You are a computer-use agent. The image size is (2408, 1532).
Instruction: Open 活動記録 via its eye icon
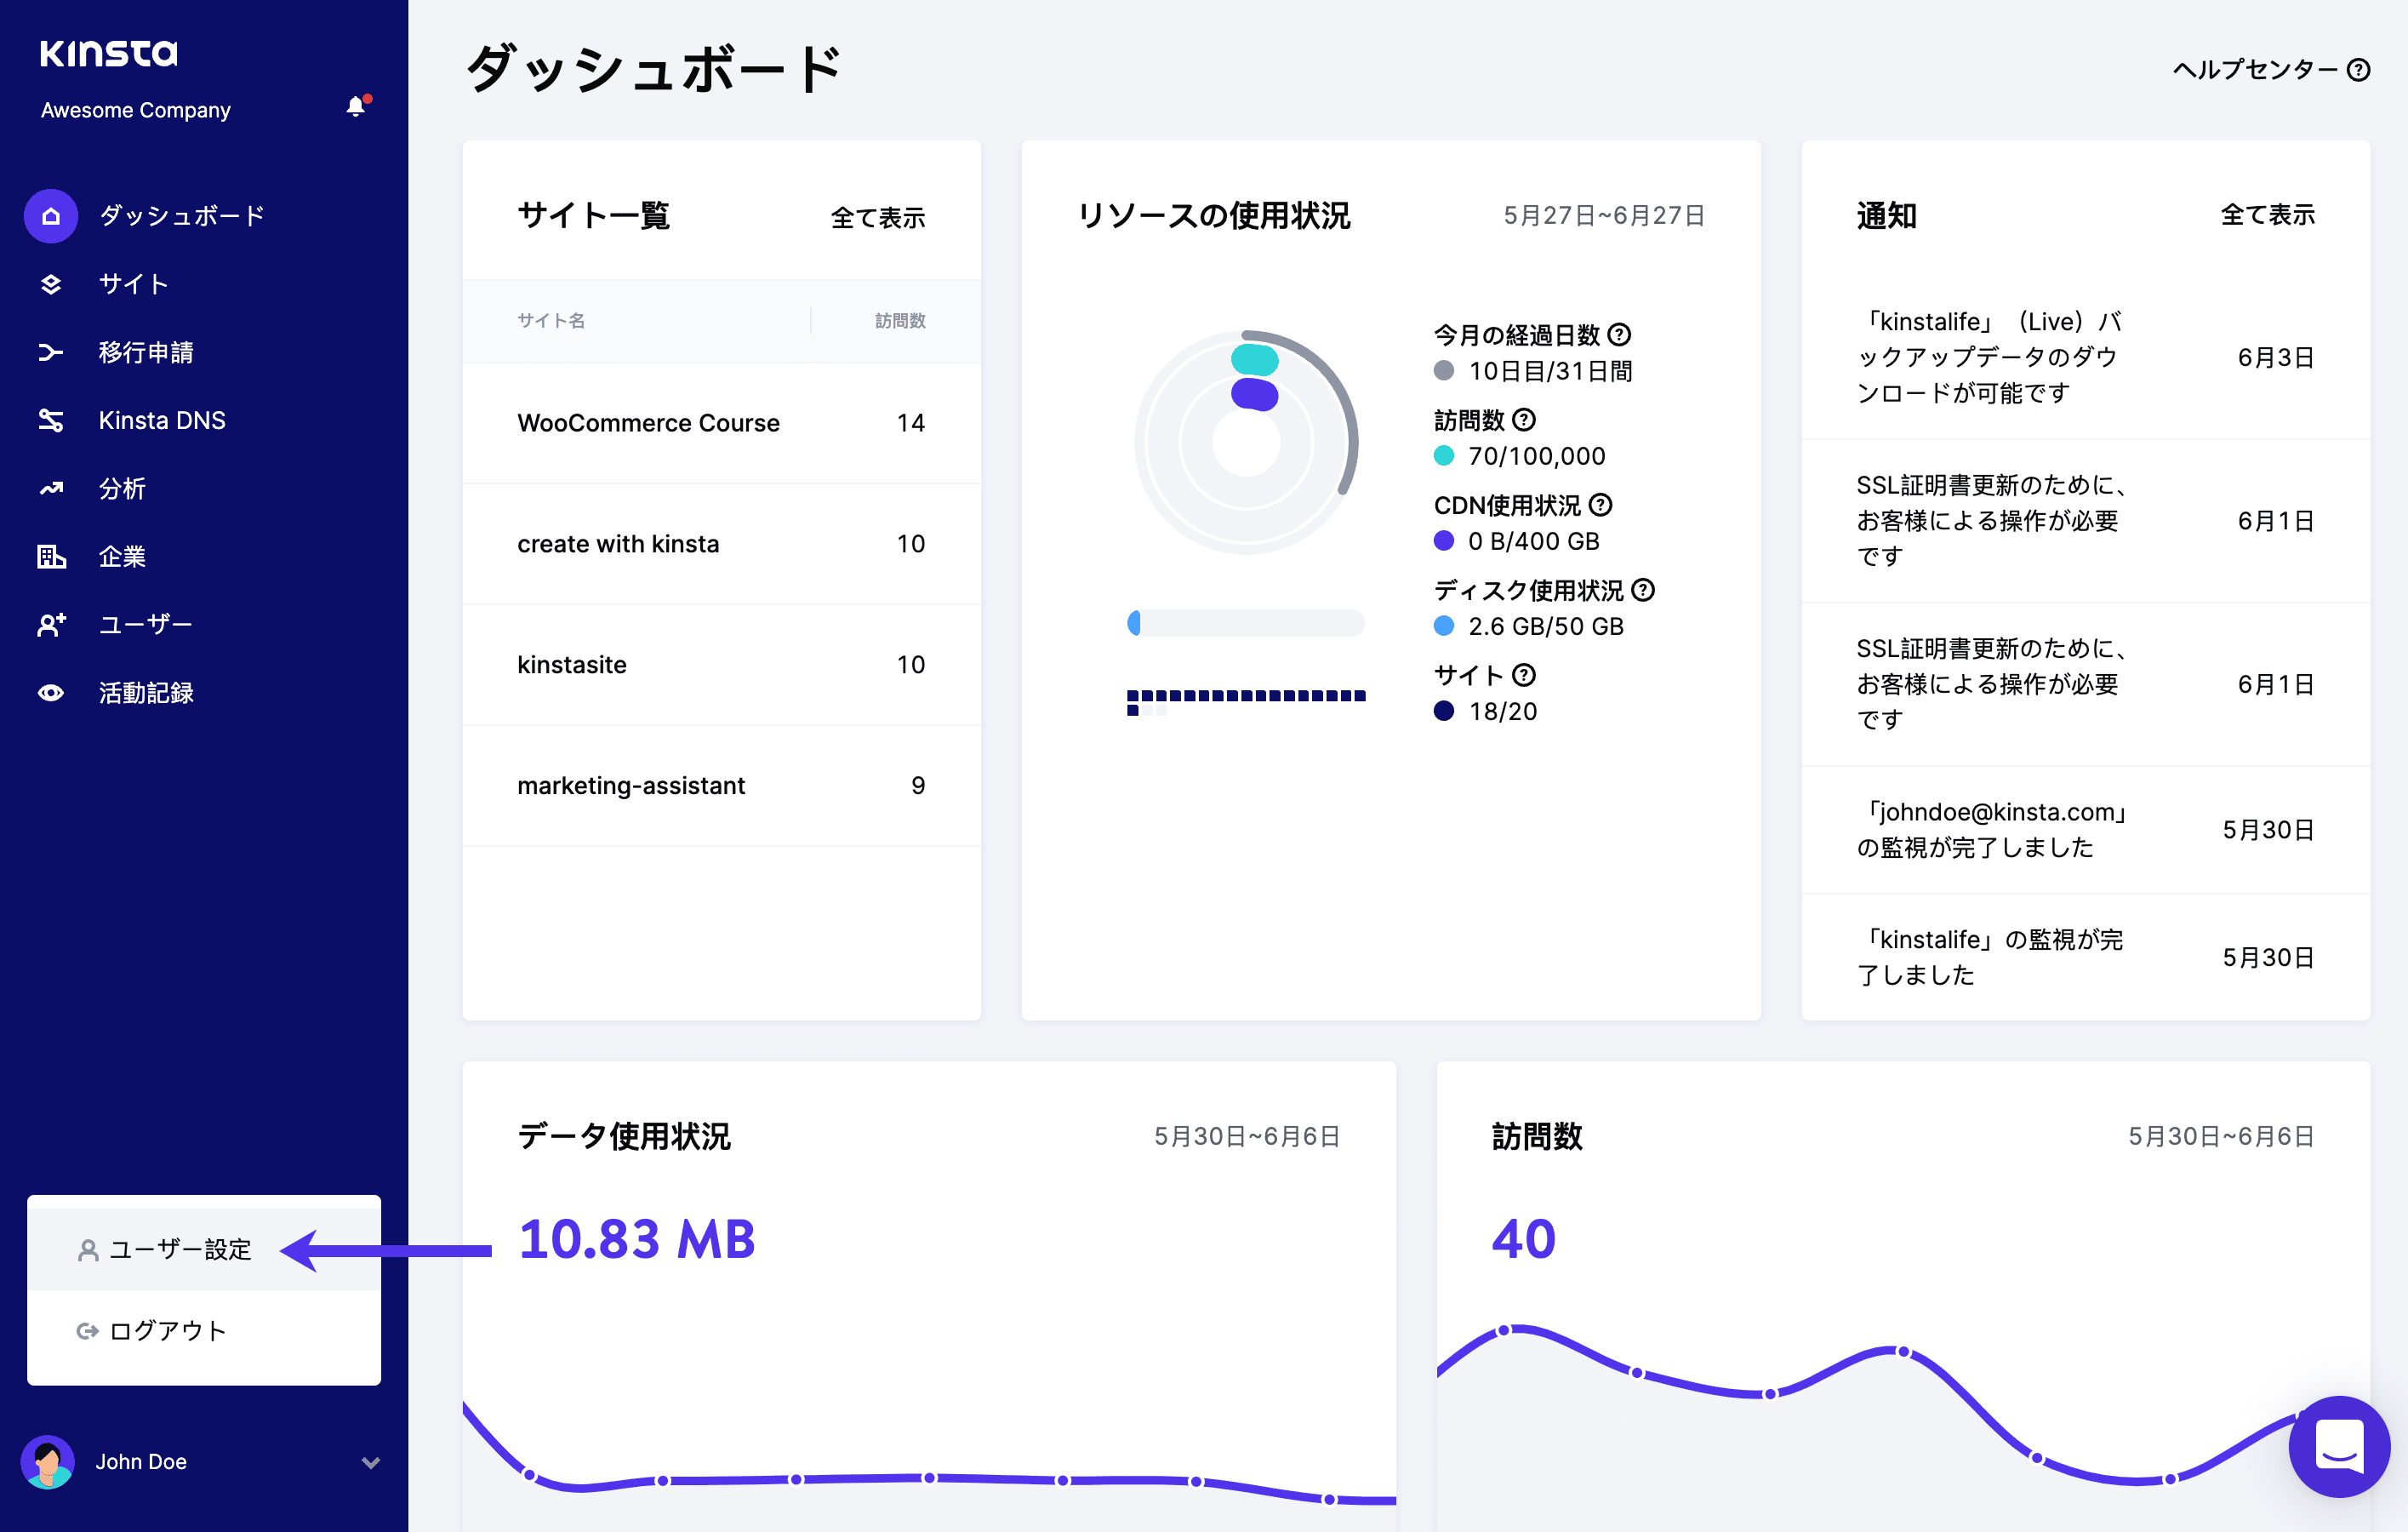[x=50, y=692]
